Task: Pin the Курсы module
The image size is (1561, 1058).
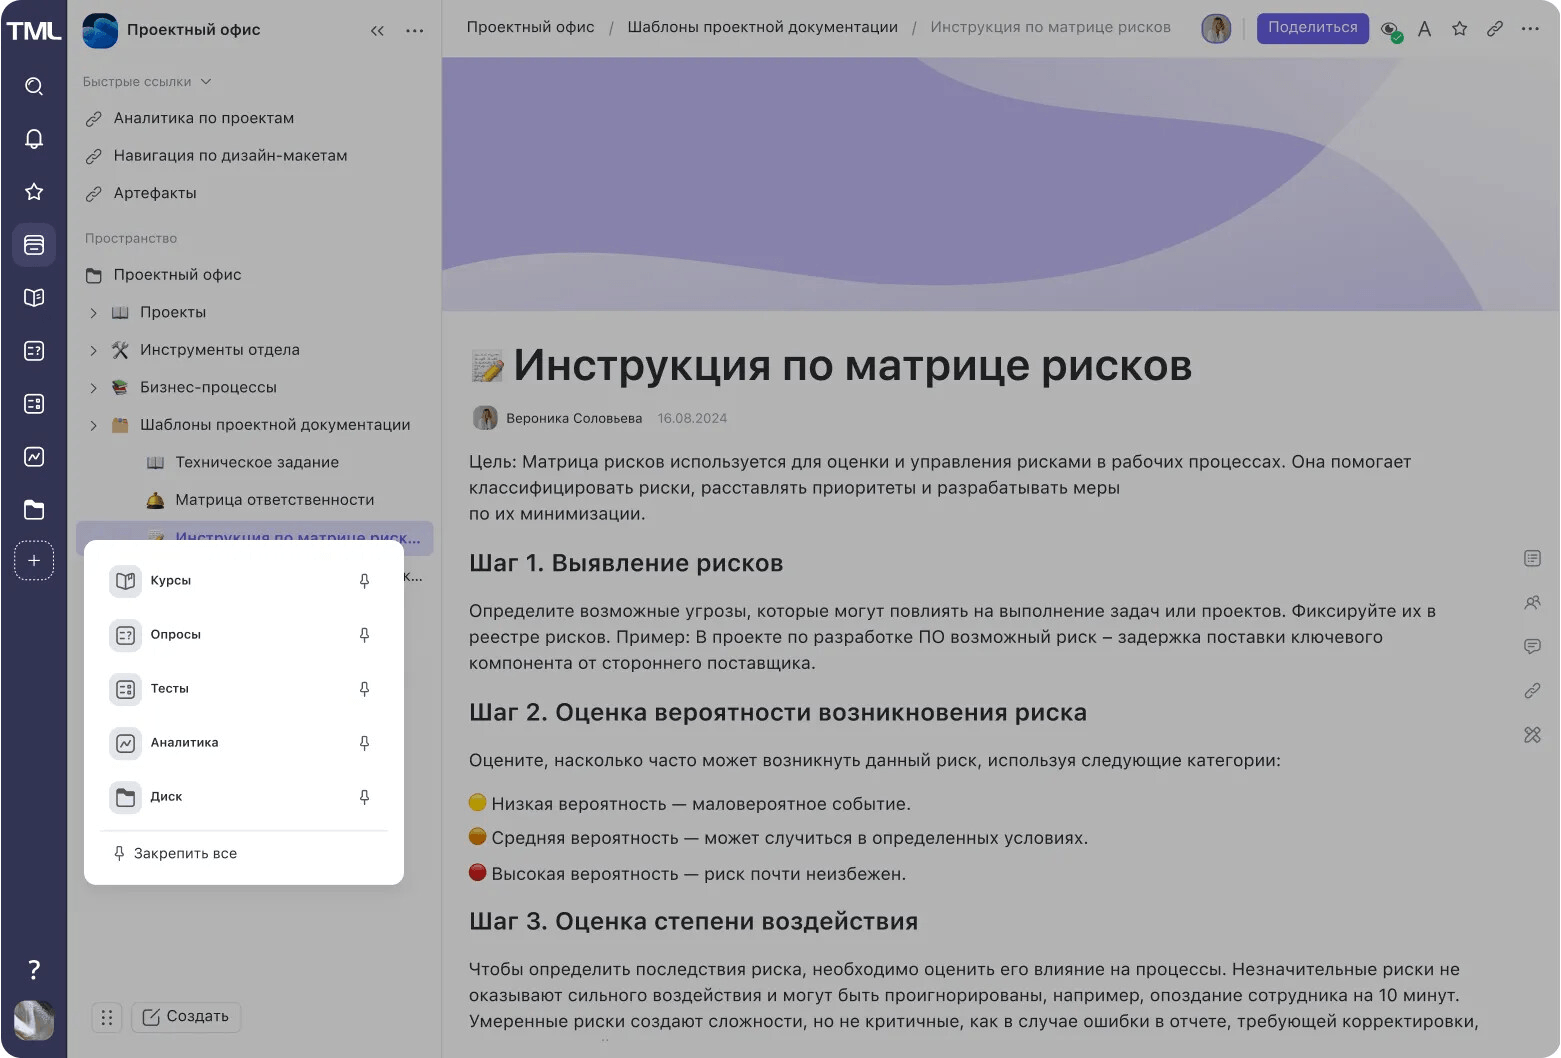Action: pos(364,581)
